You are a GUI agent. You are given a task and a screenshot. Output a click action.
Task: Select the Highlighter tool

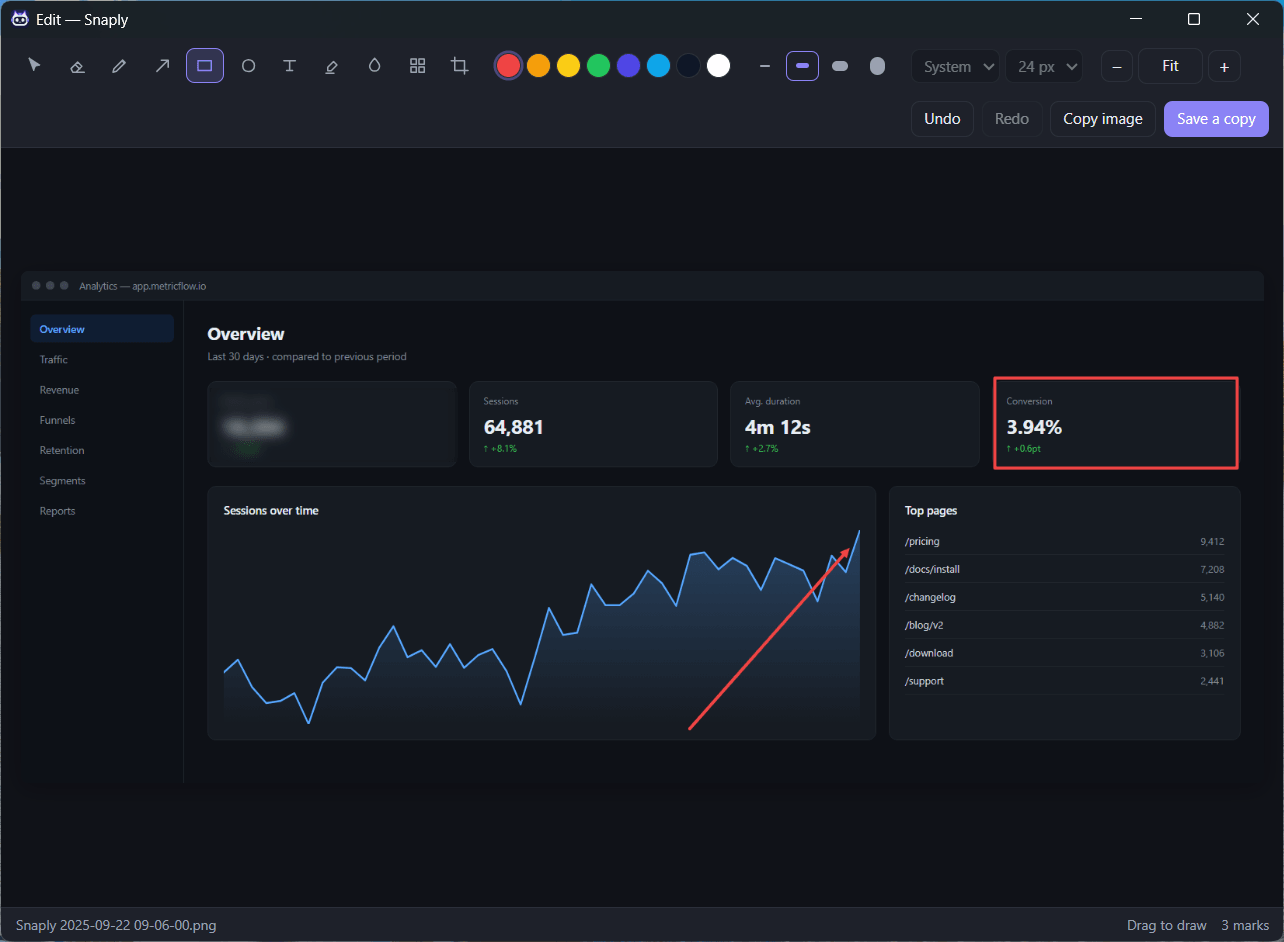click(332, 66)
